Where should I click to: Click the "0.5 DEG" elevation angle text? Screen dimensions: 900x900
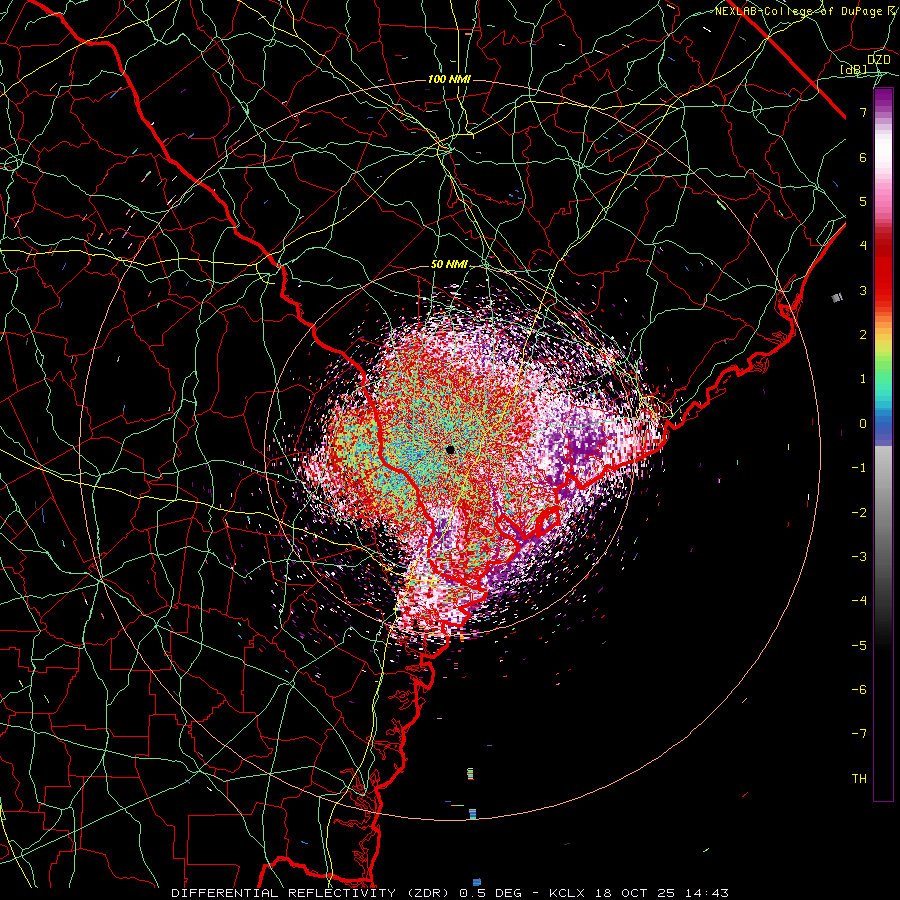(490, 893)
